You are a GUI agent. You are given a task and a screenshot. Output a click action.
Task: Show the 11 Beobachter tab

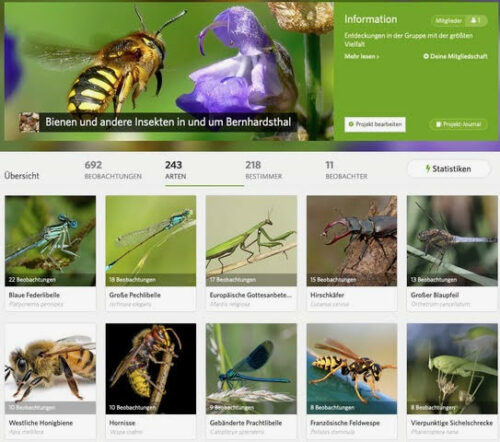[x=346, y=170]
